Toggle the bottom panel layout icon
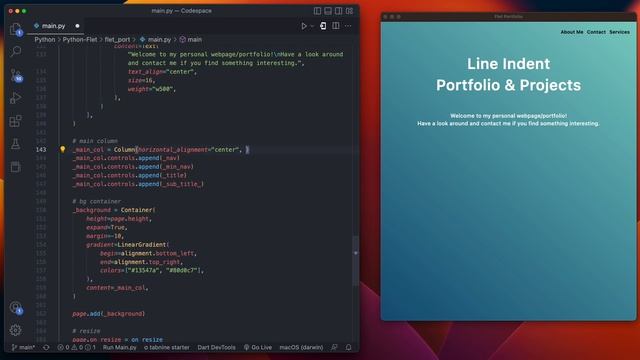 tap(328, 11)
